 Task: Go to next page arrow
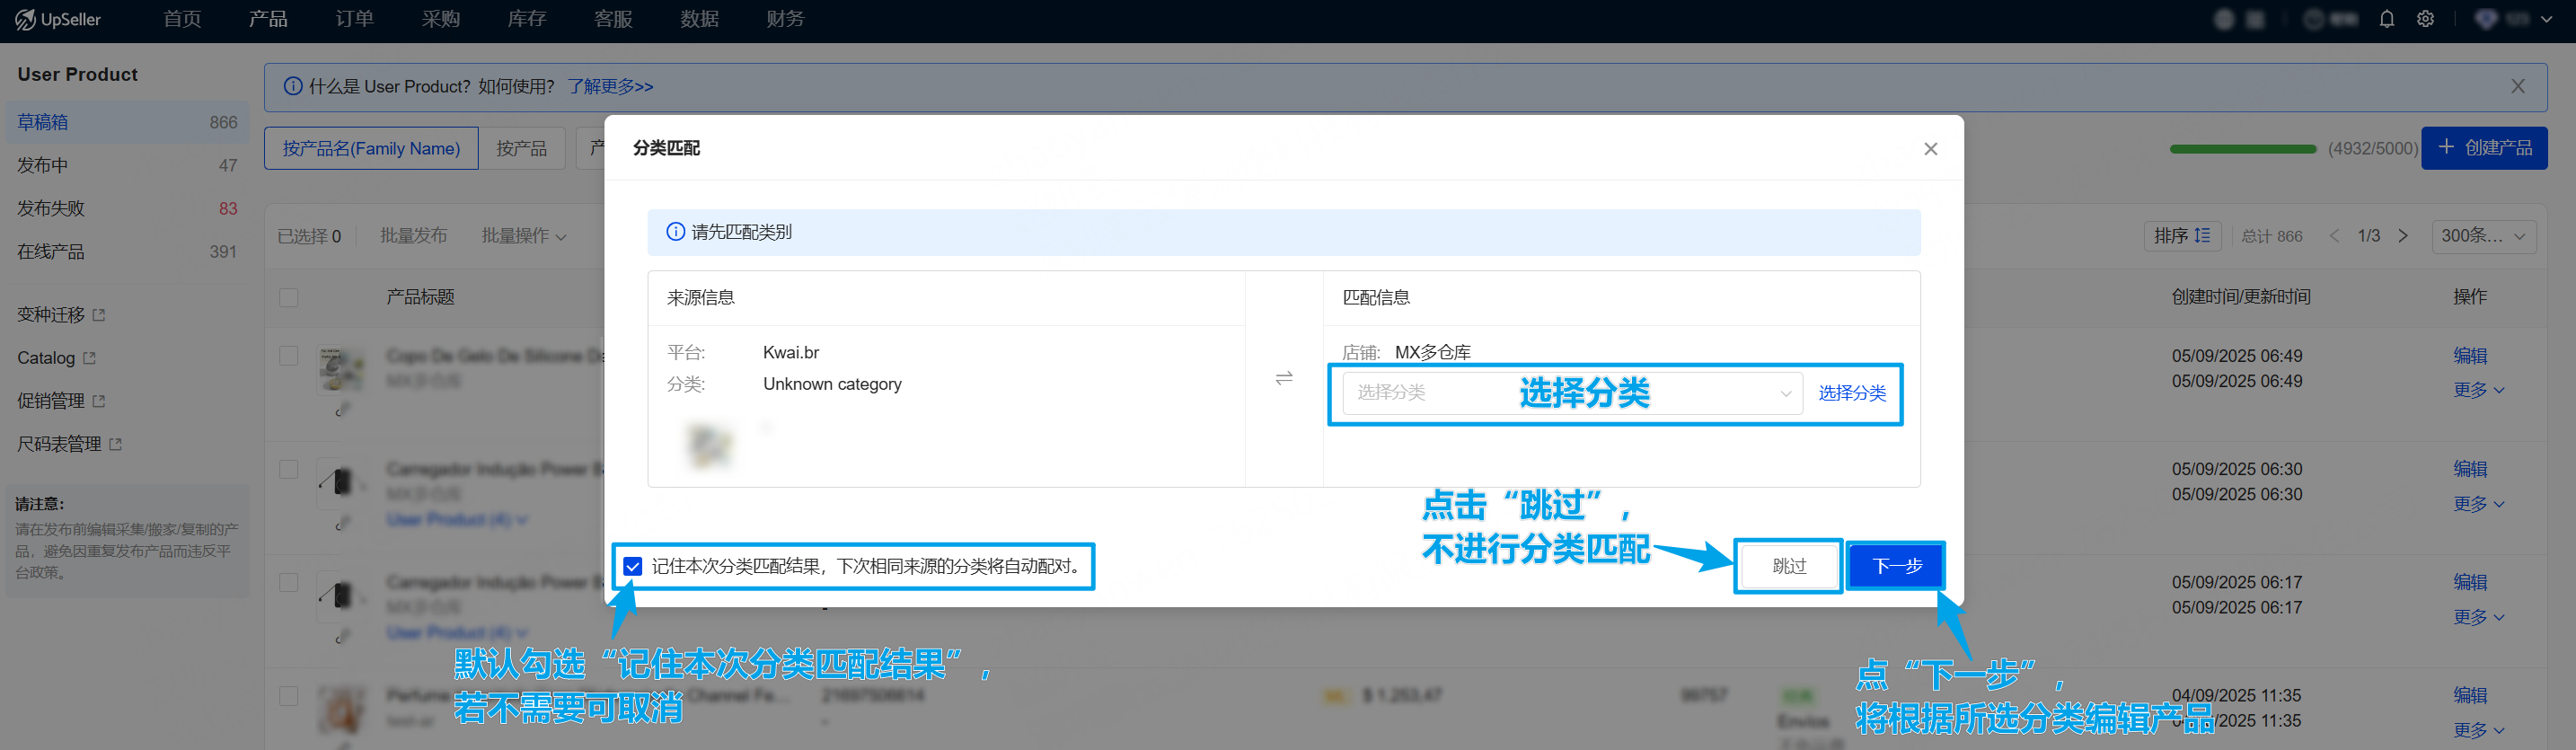point(2403,236)
